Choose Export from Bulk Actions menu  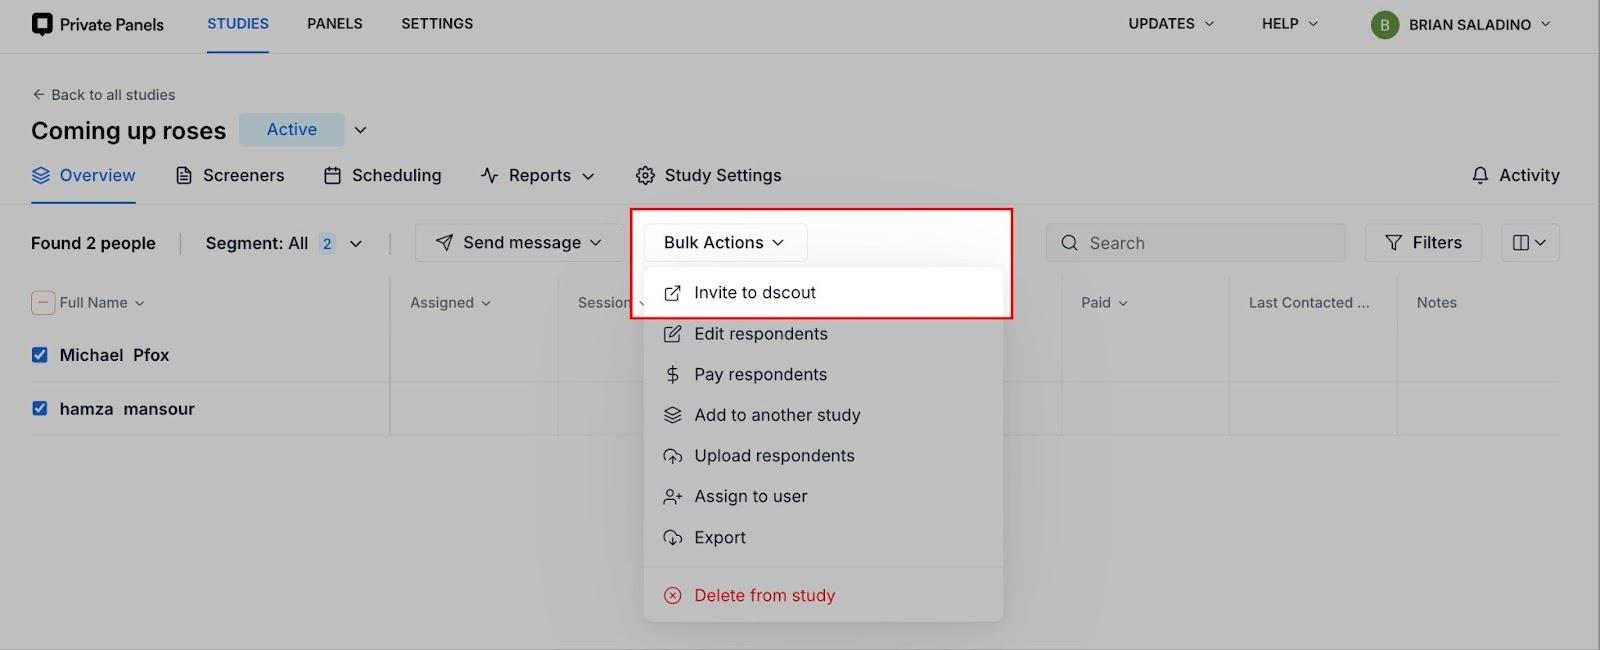click(719, 538)
